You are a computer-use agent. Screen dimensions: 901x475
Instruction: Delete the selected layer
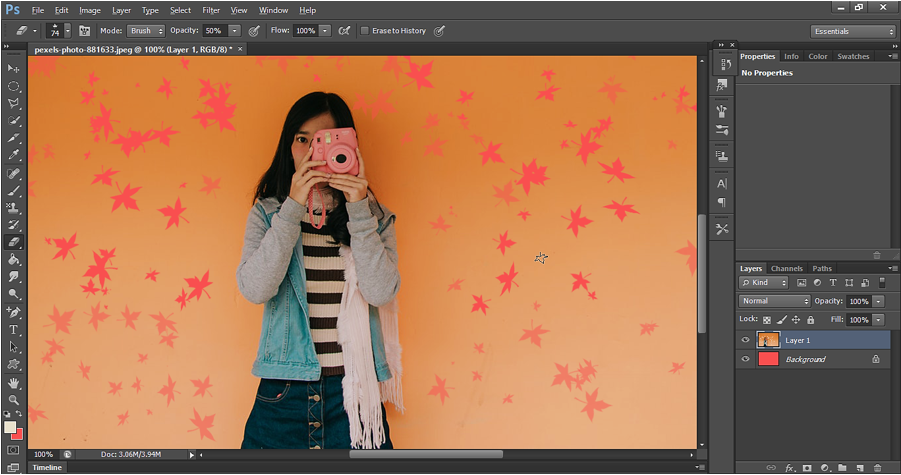(877, 468)
